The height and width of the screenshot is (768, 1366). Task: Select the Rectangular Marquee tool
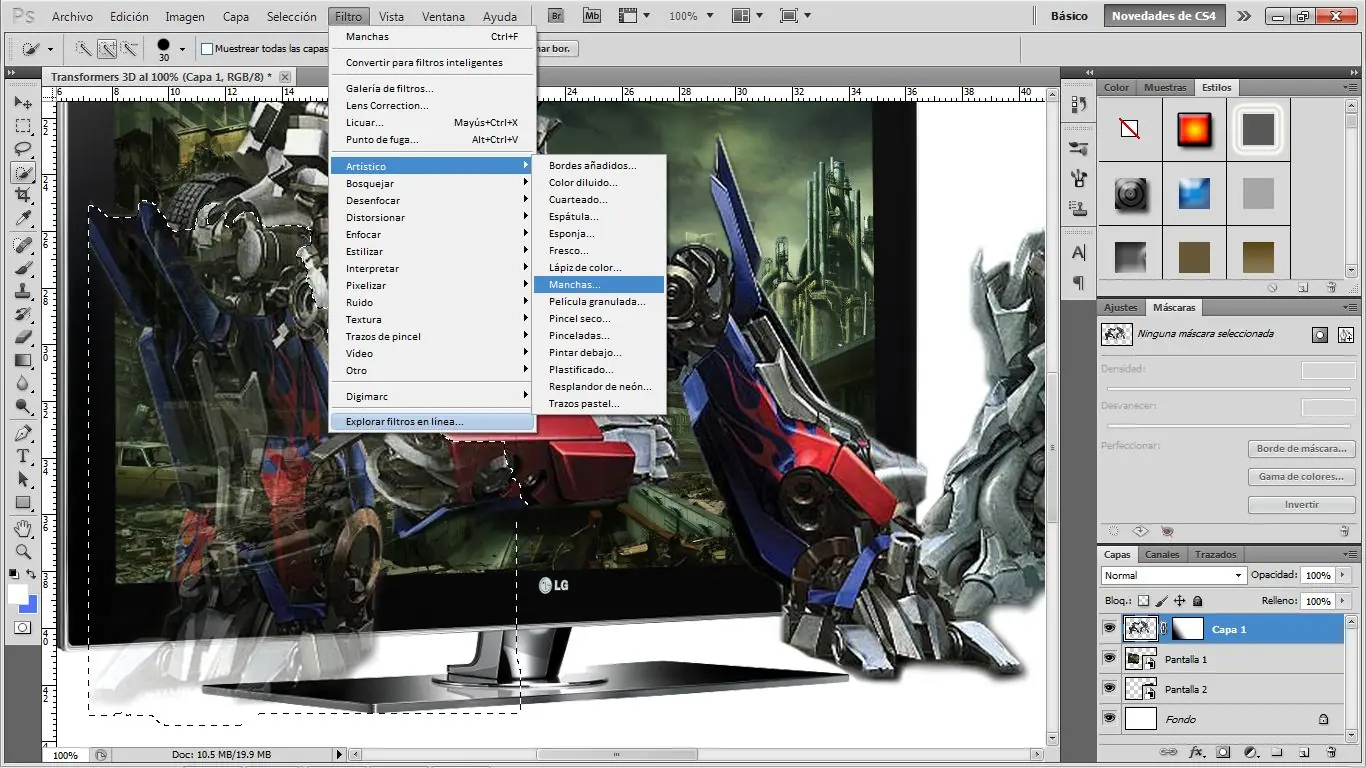click(x=23, y=126)
